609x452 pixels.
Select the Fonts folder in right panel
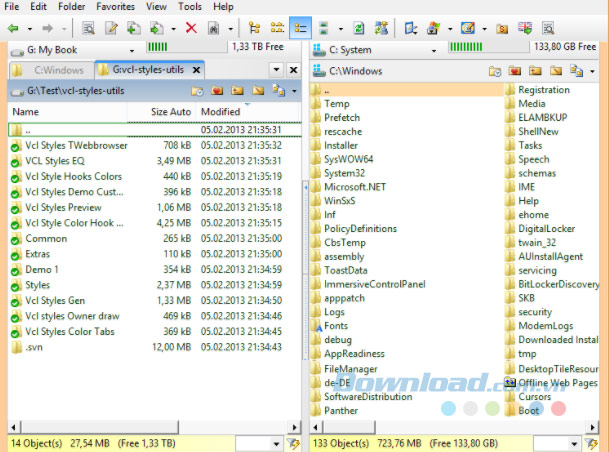point(335,326)
